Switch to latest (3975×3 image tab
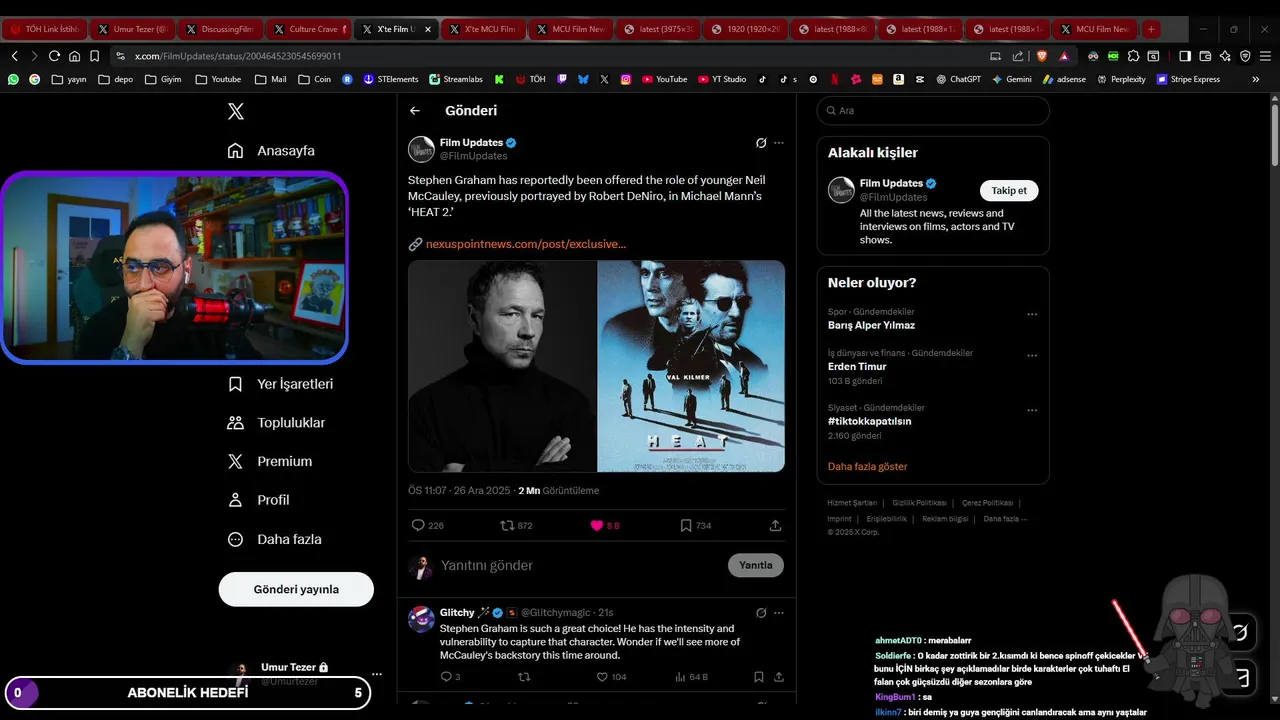The height and width of the screenshot is (720, 1280). tap(657, 29)
